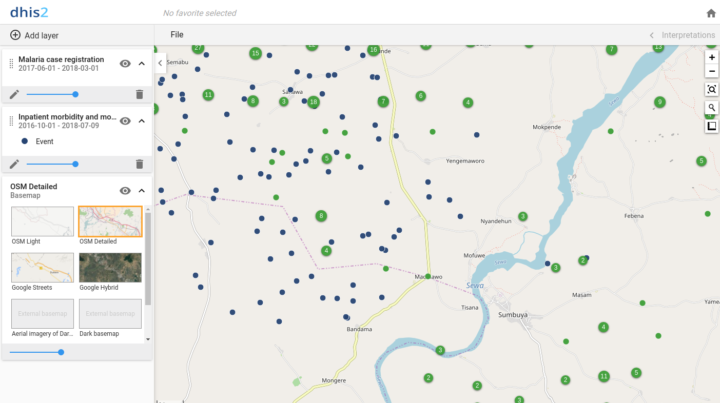Click the dhis2 logo
Viewport: 720px width, 403px height.
coord(29,12)
